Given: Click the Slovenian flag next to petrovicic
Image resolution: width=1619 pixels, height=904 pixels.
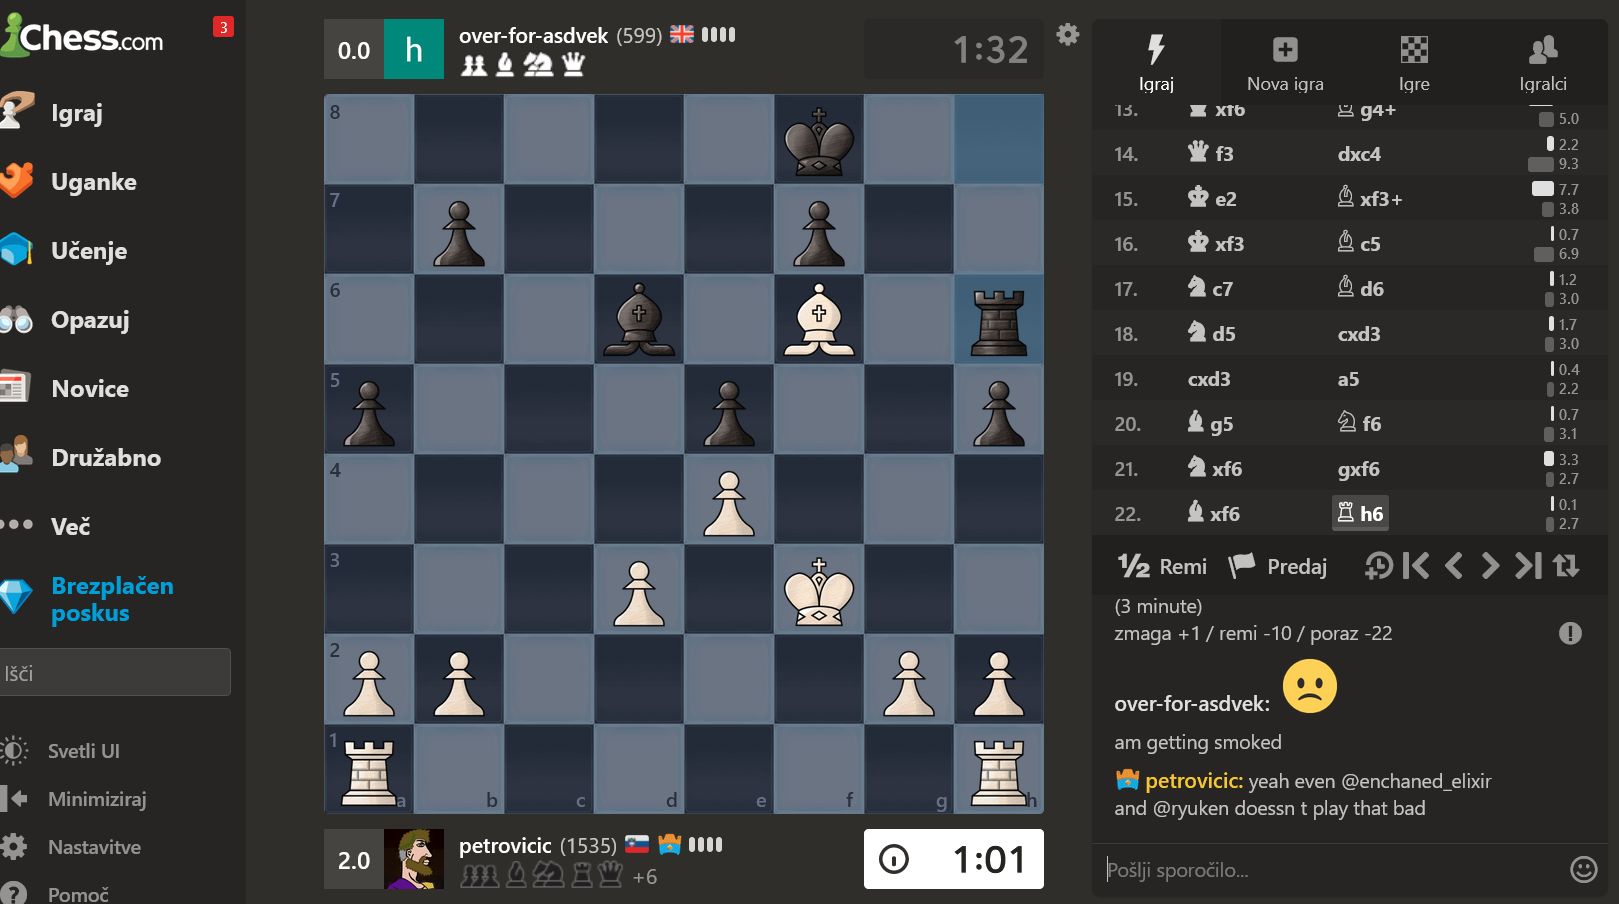Looking at the screenshot, I should (637, 845).
